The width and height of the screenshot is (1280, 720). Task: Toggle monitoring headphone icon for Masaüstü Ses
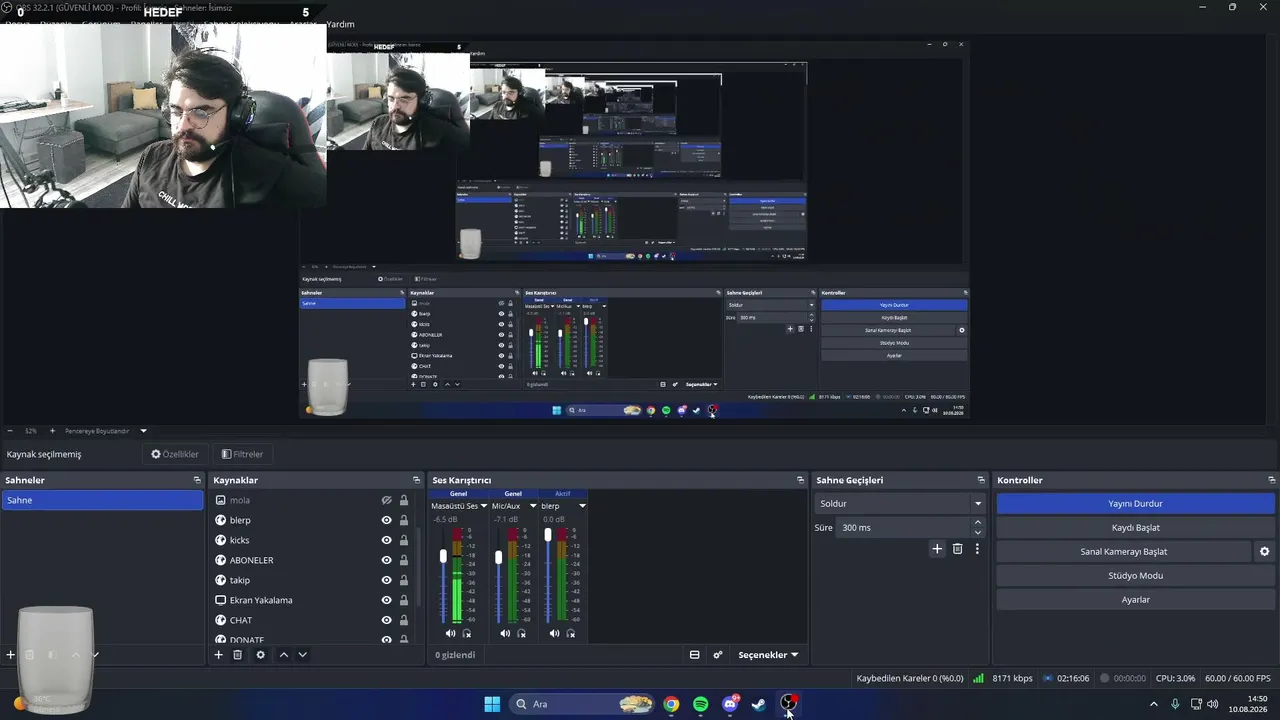click(467, 633)
